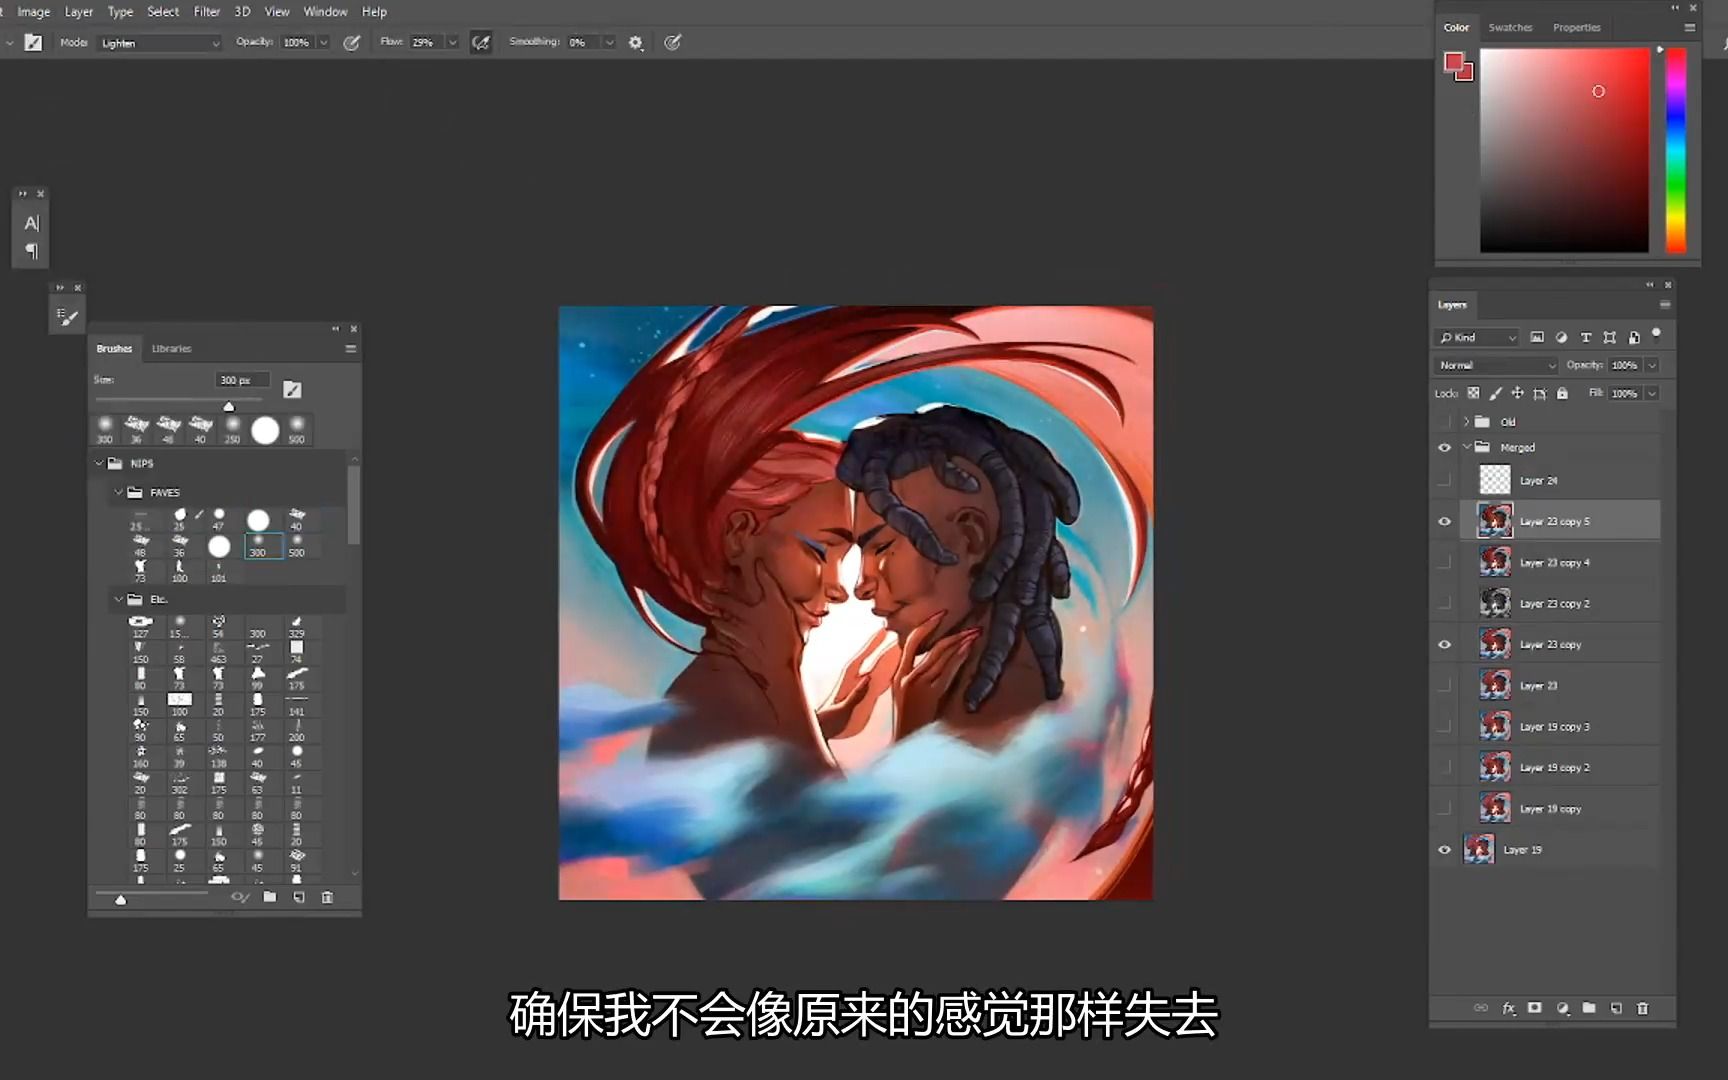Collapse the NIPS brush group
The height and width of the screenshot is (1080, 1728).
coord(99,463)
